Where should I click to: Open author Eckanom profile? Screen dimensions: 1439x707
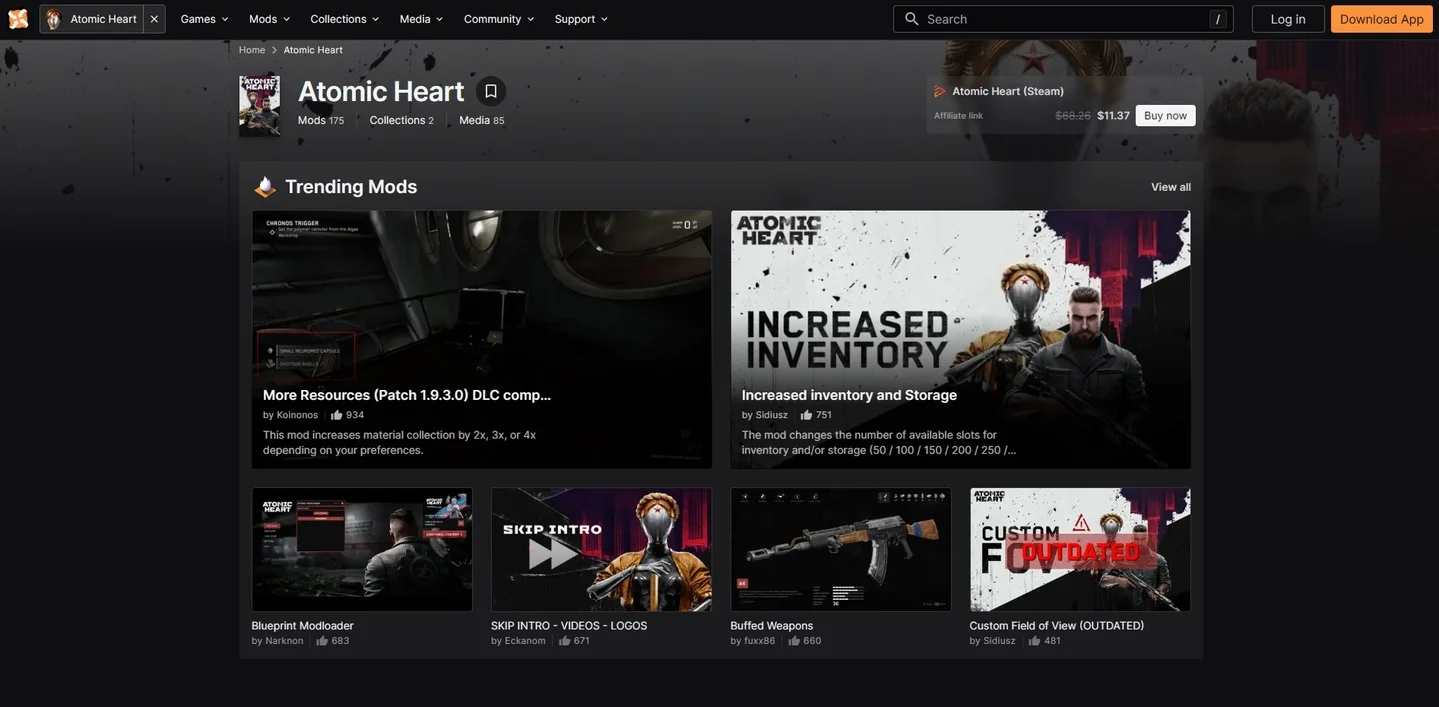pos(525,641)
